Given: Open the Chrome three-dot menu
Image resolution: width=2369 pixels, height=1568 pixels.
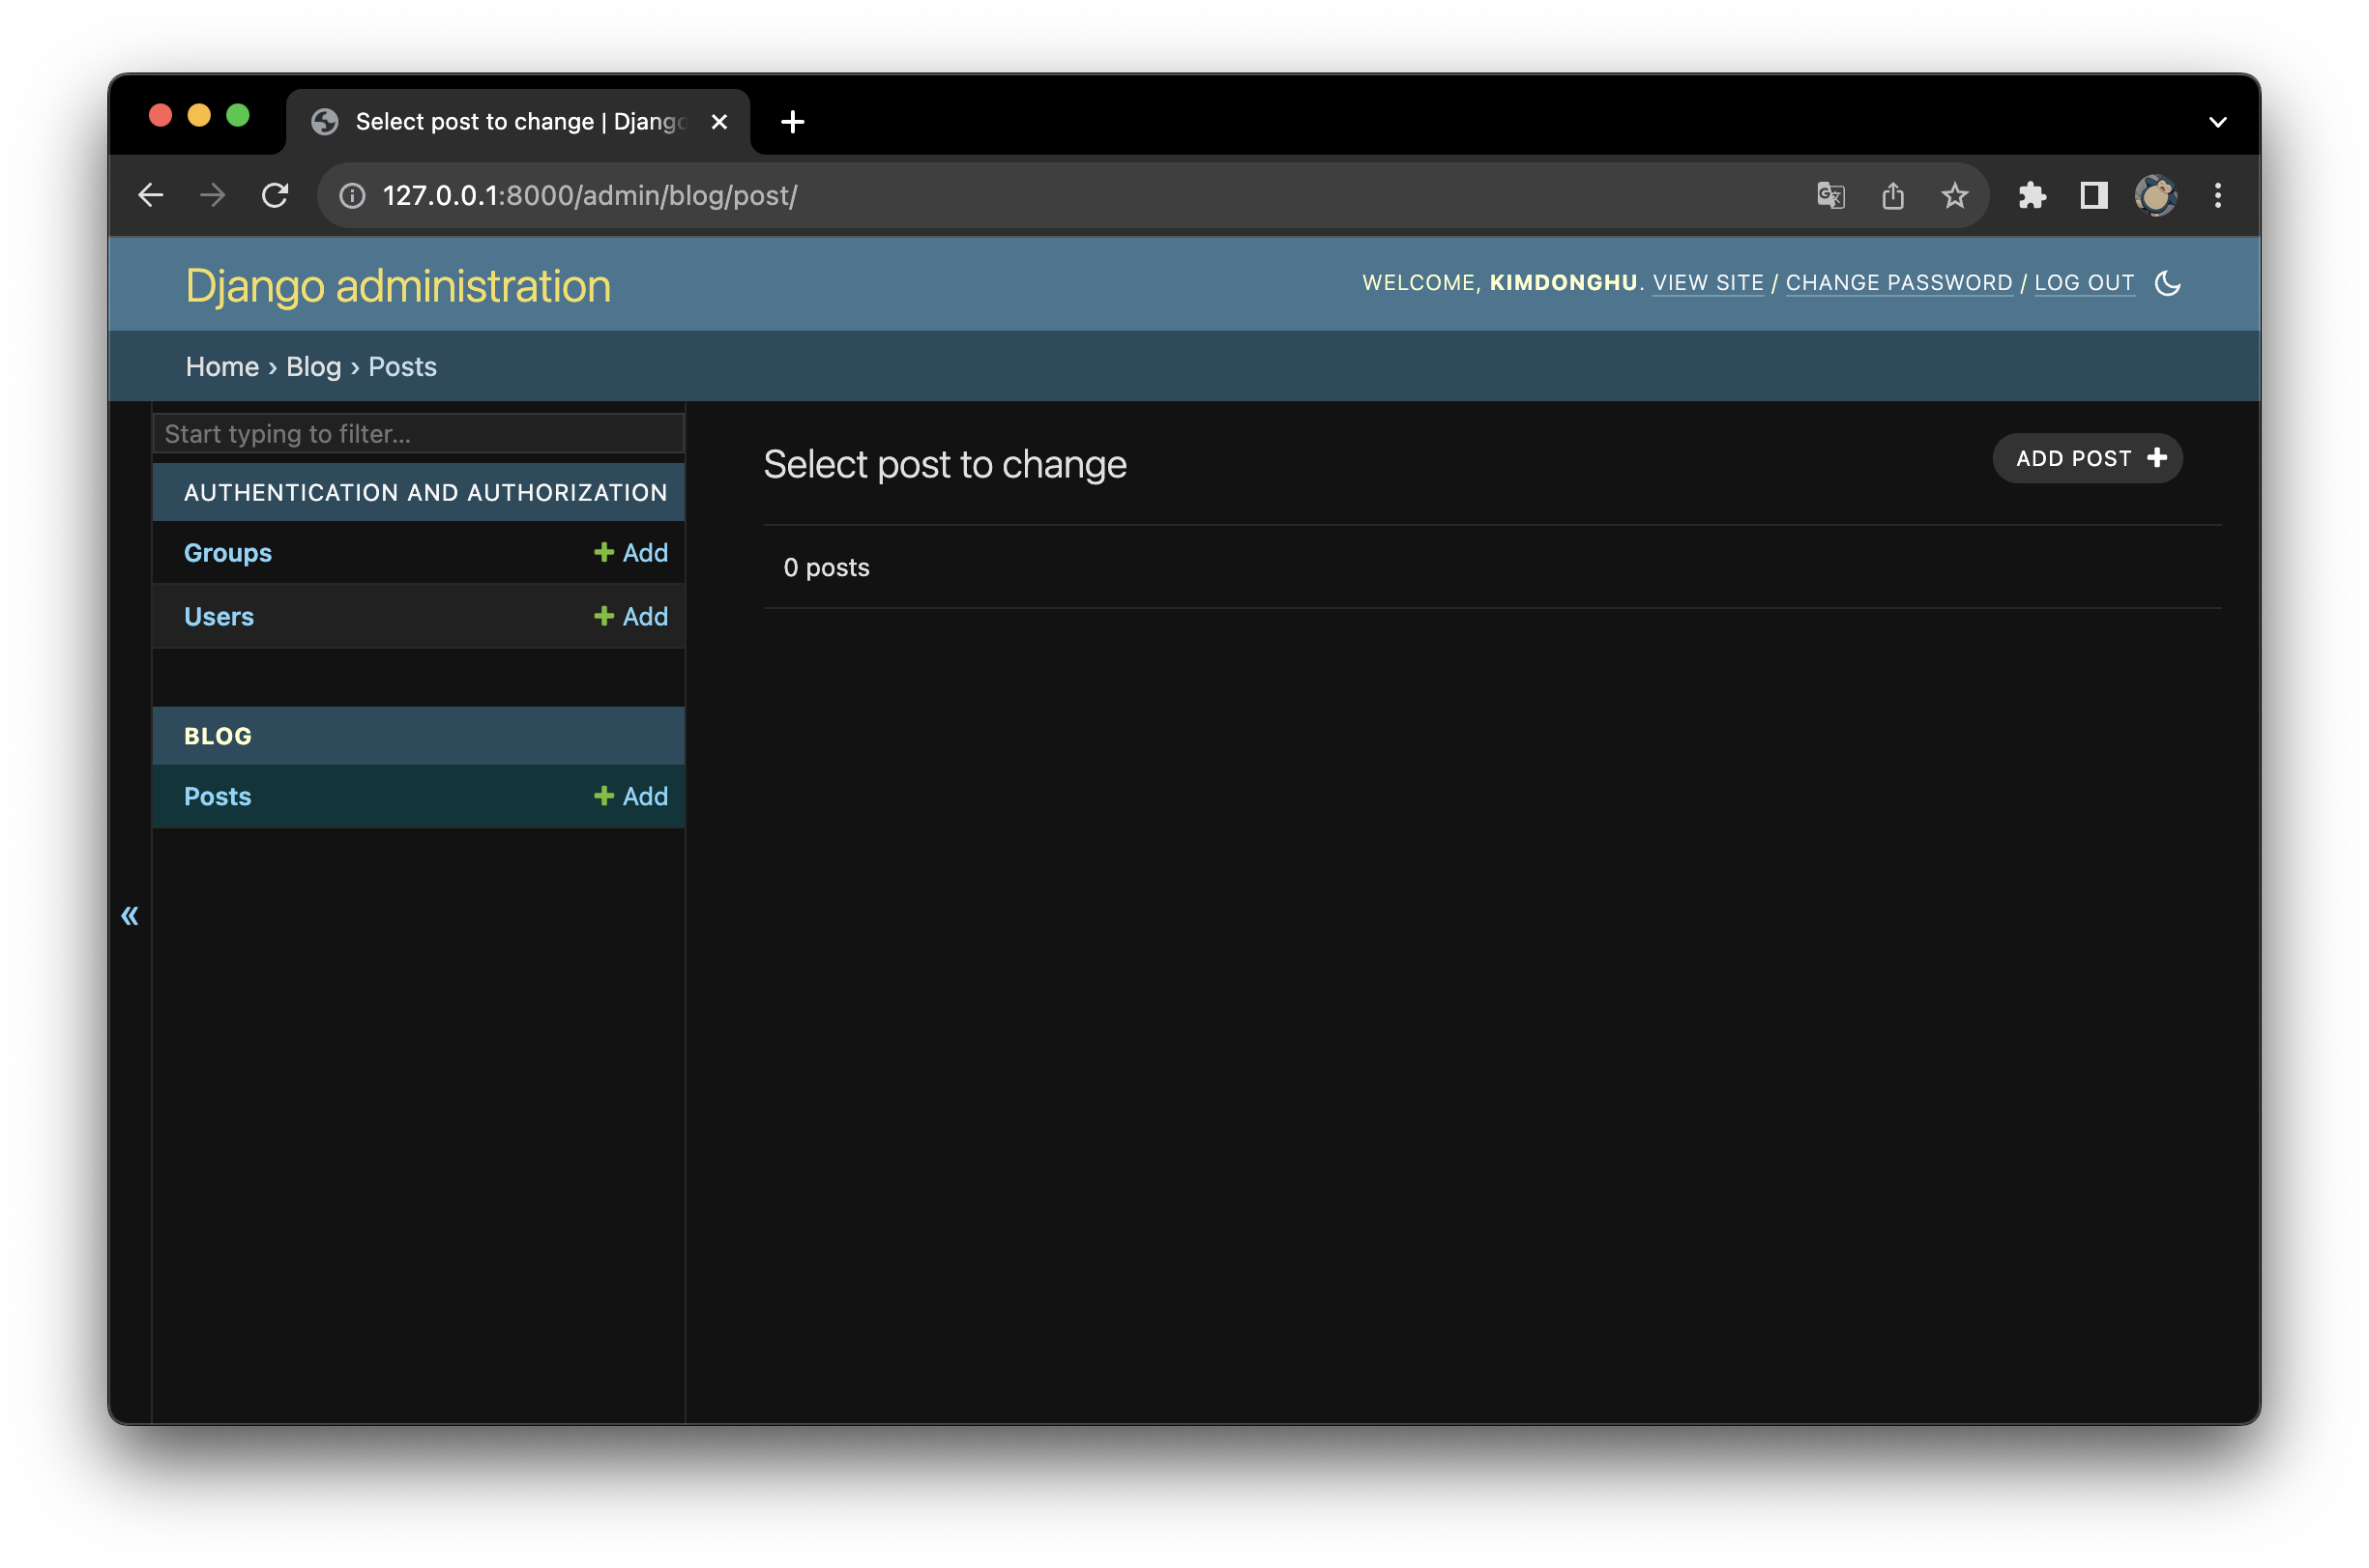Looking at the screenshot, I should (x=2217, y=195).
